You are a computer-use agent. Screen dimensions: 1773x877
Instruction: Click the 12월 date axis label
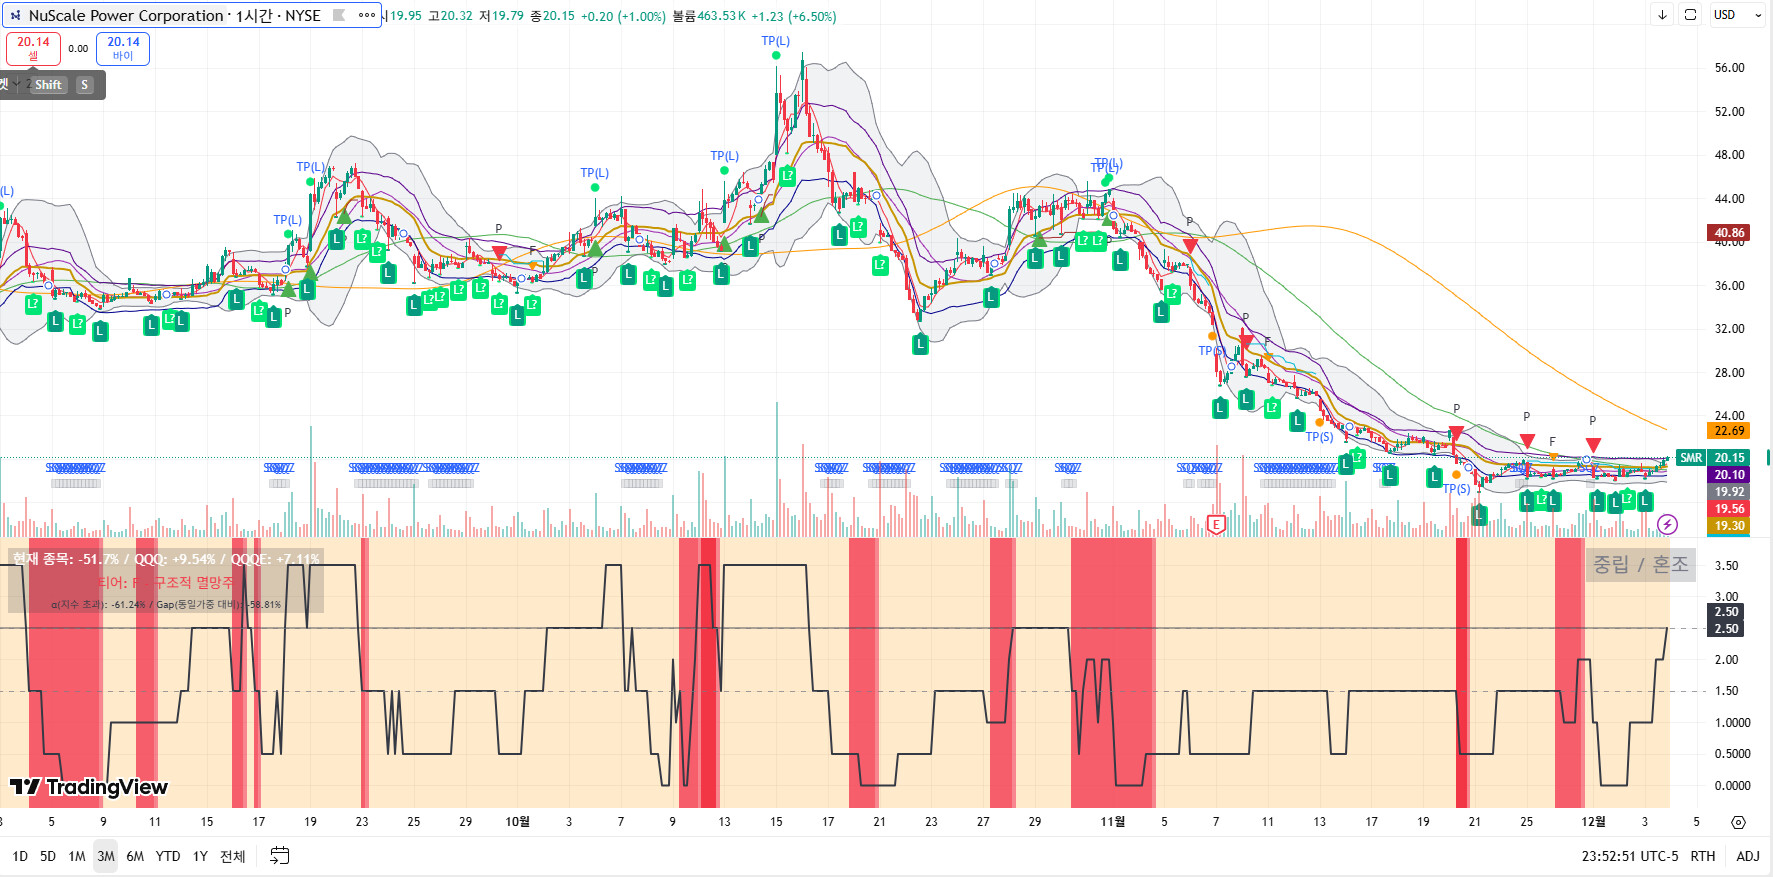click(1593, 822)
